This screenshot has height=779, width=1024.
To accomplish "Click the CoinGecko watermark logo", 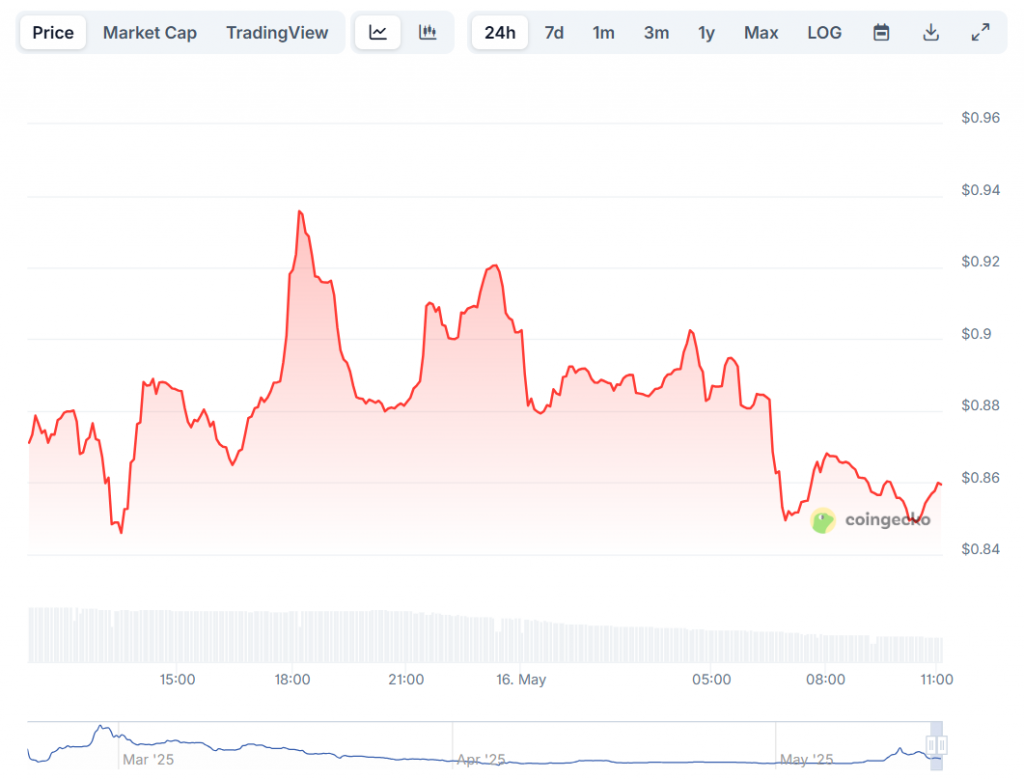I will click(x=870, y=520).
